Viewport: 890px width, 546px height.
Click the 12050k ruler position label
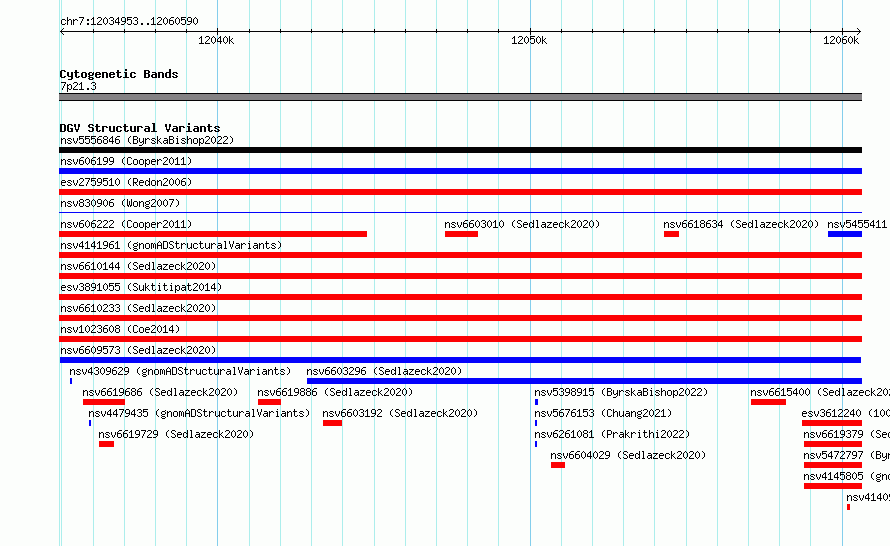(x=529, y=40)
